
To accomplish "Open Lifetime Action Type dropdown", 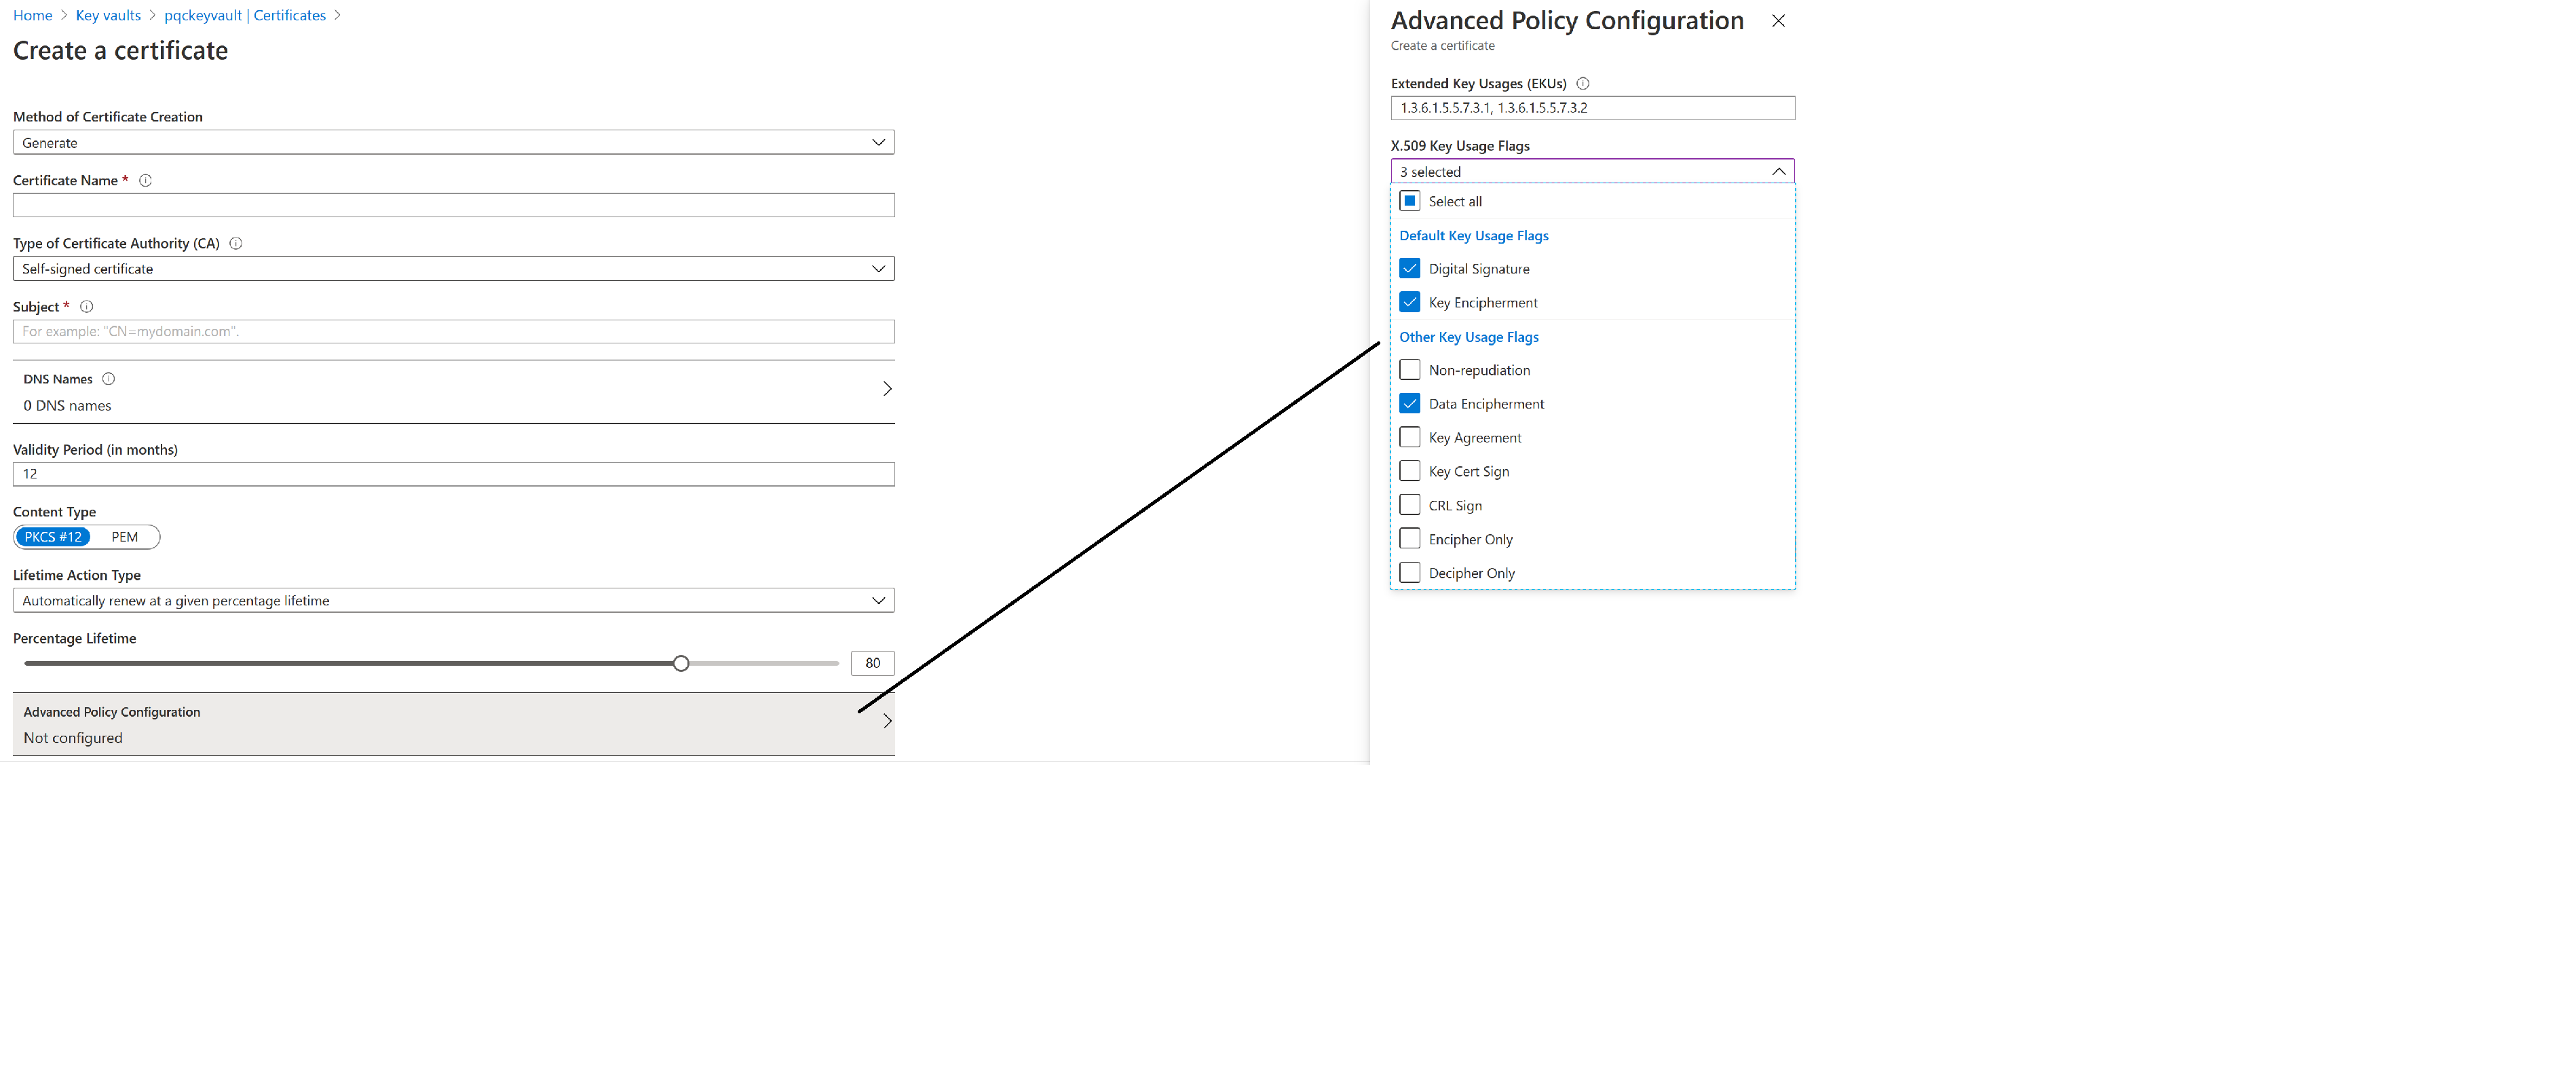I will pos(454,601).
